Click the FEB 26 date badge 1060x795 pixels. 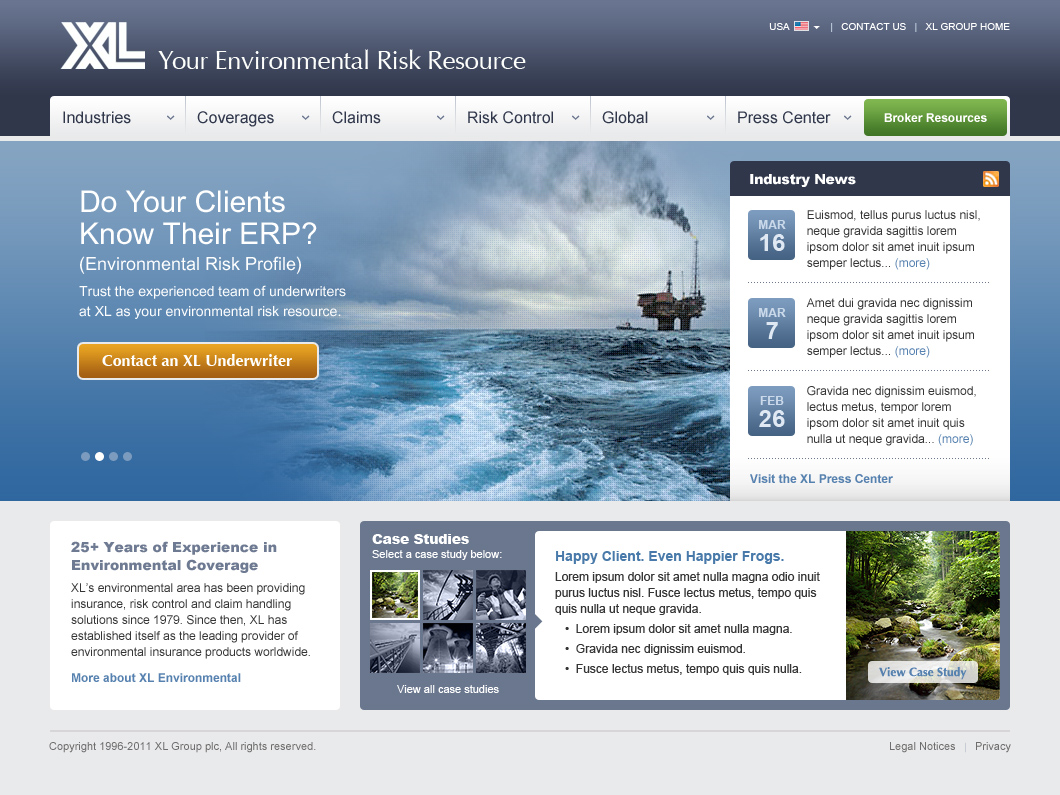[771, 411]
